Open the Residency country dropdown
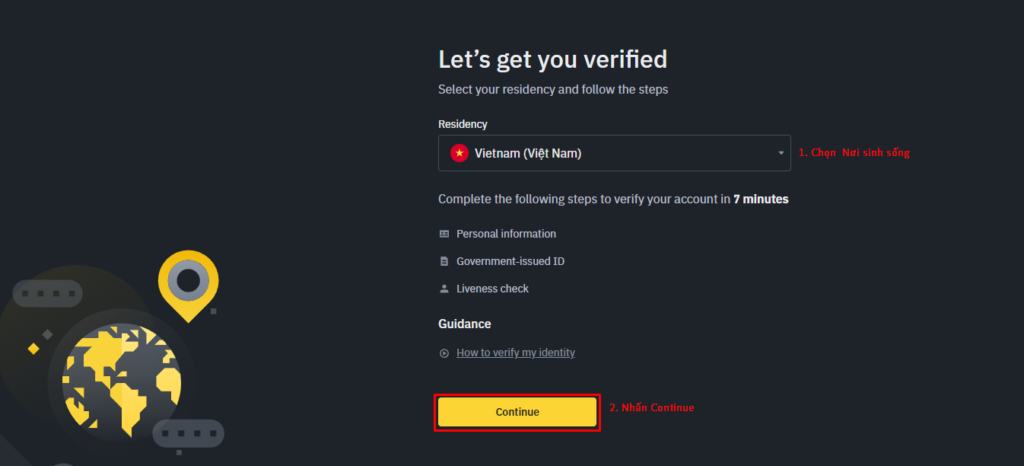The height and width of the screenshot is (466, 1024). (x=614, y=153)
